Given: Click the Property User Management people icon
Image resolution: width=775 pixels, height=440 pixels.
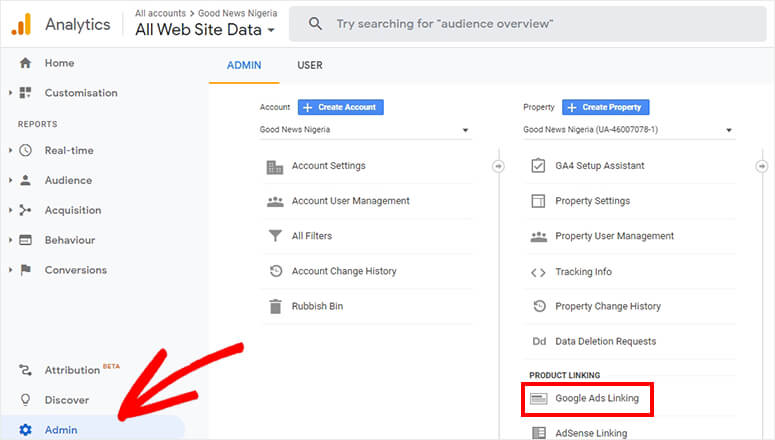Looking at the screenshot, I should click(539, 237).
